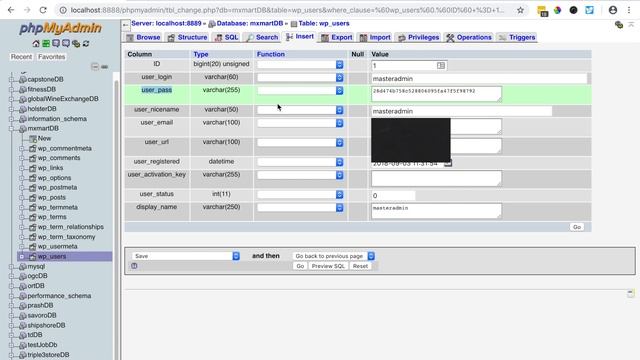Switch to the SQL tab
This screenshot has height=360, width=640.
[x=226, y=38]
